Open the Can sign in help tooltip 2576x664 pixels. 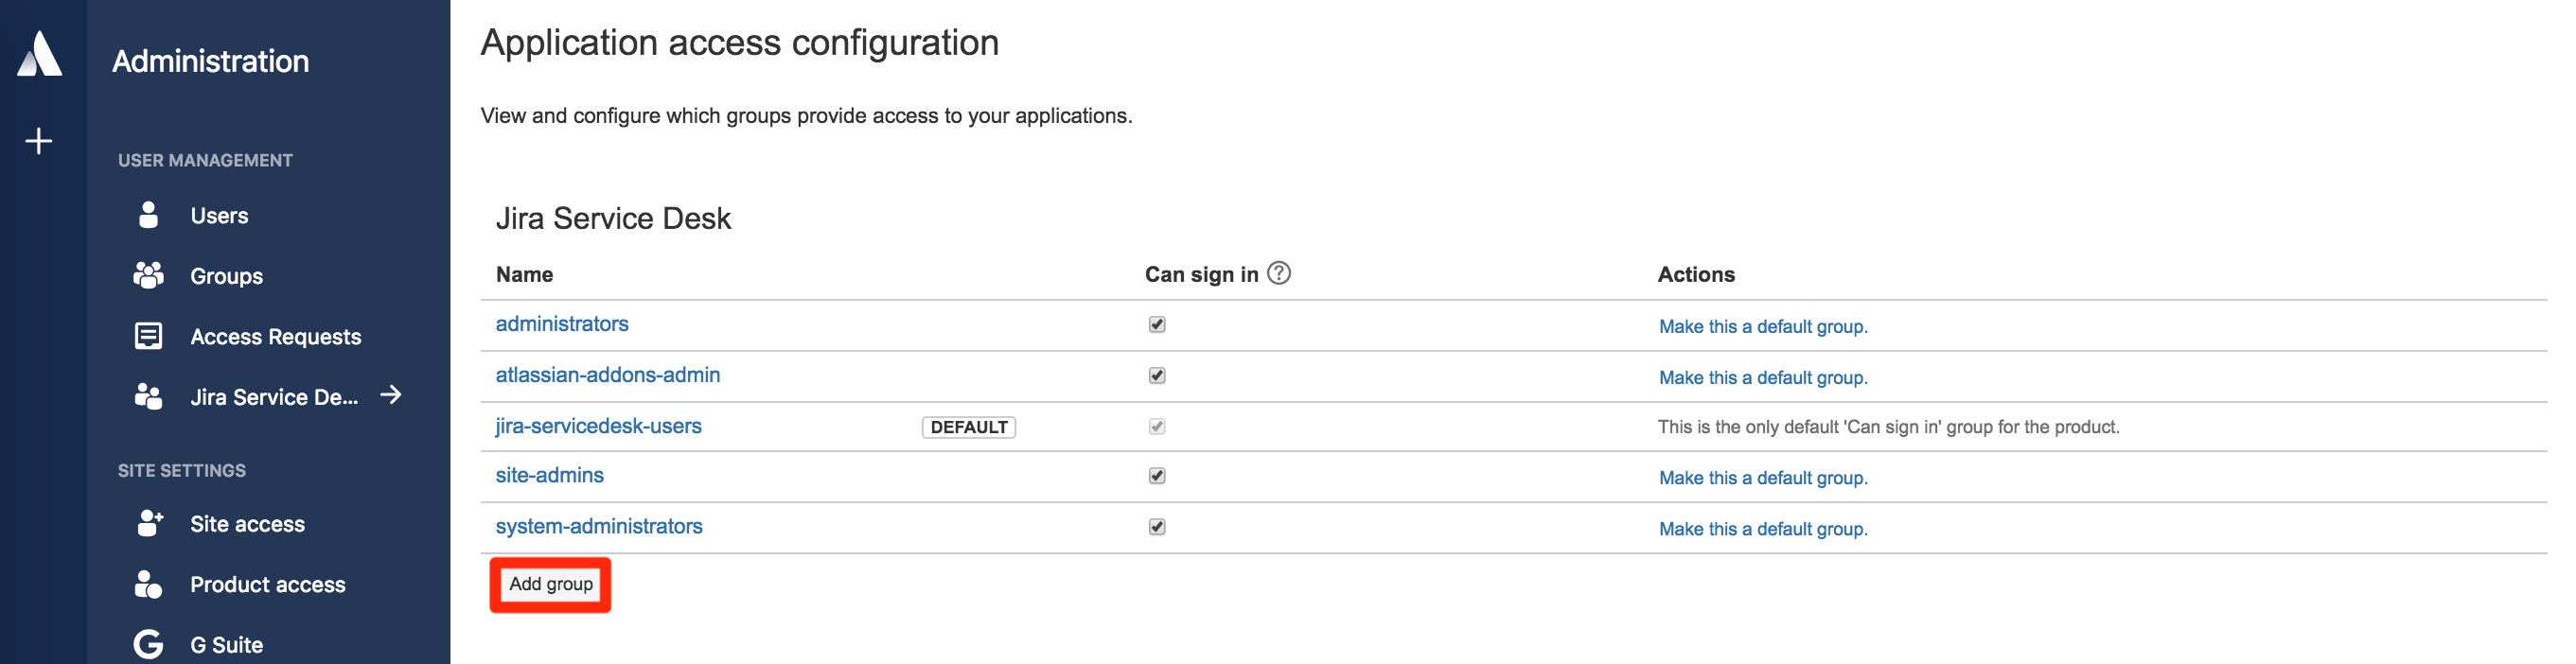coord(1281,271)
